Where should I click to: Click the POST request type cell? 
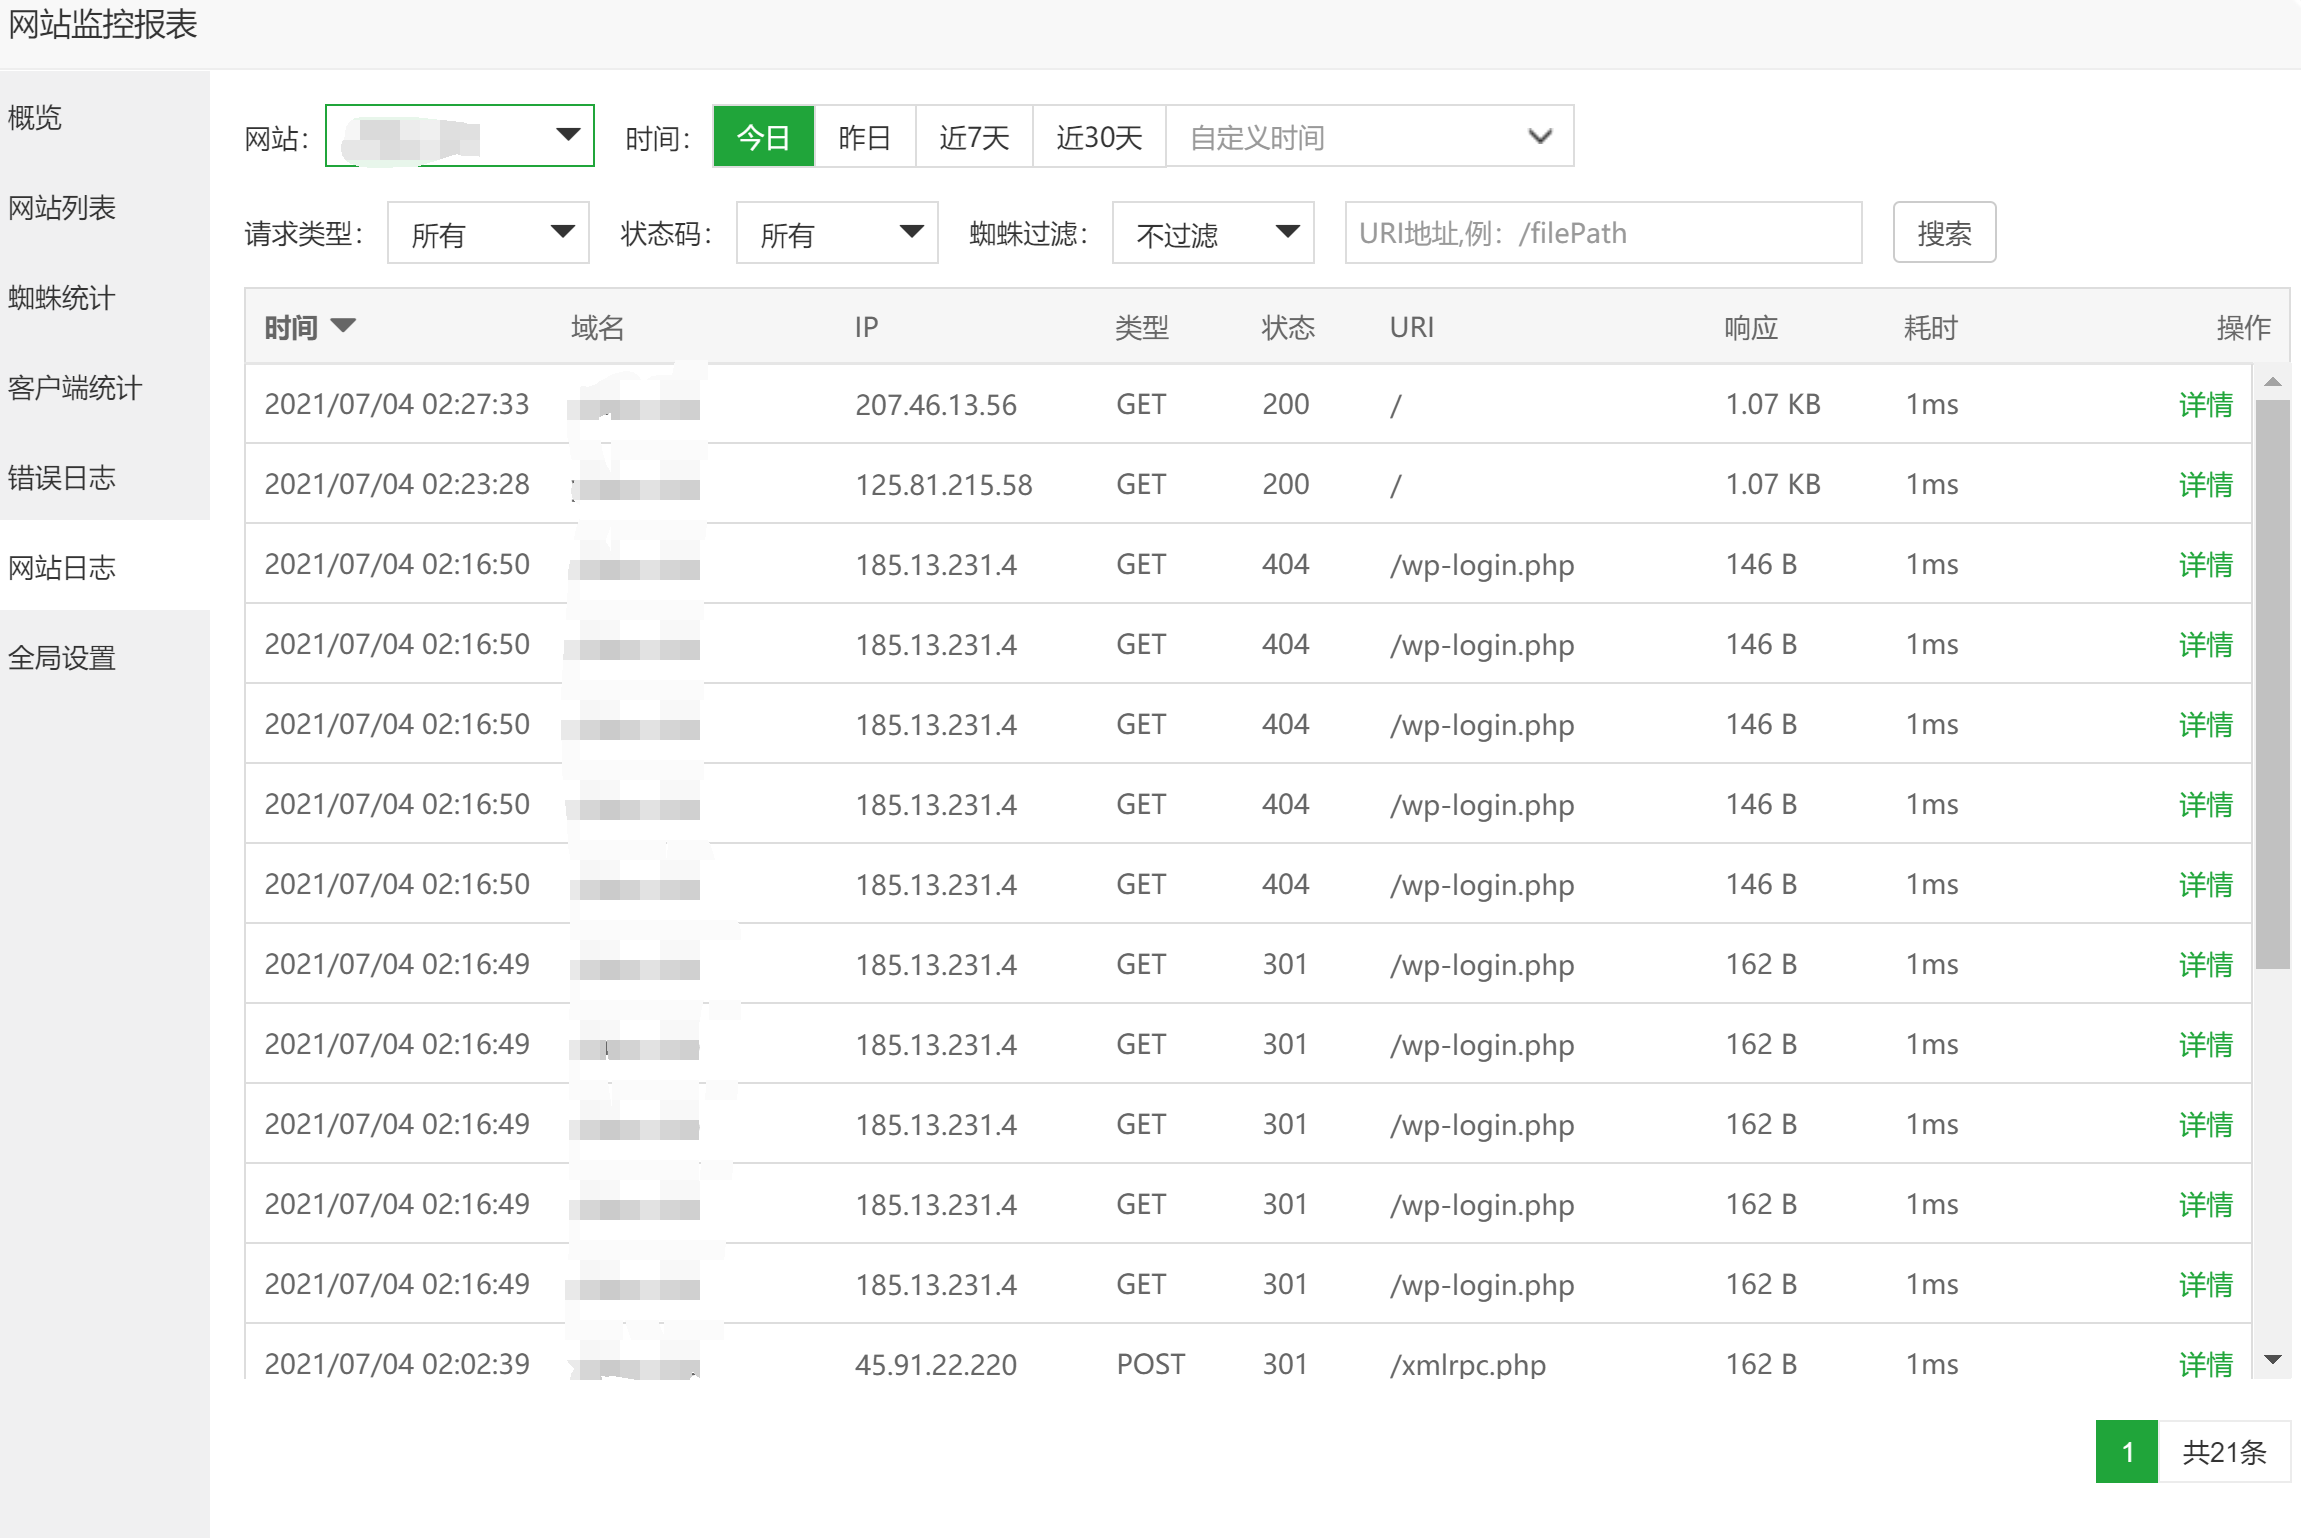pos(1151,1364)
